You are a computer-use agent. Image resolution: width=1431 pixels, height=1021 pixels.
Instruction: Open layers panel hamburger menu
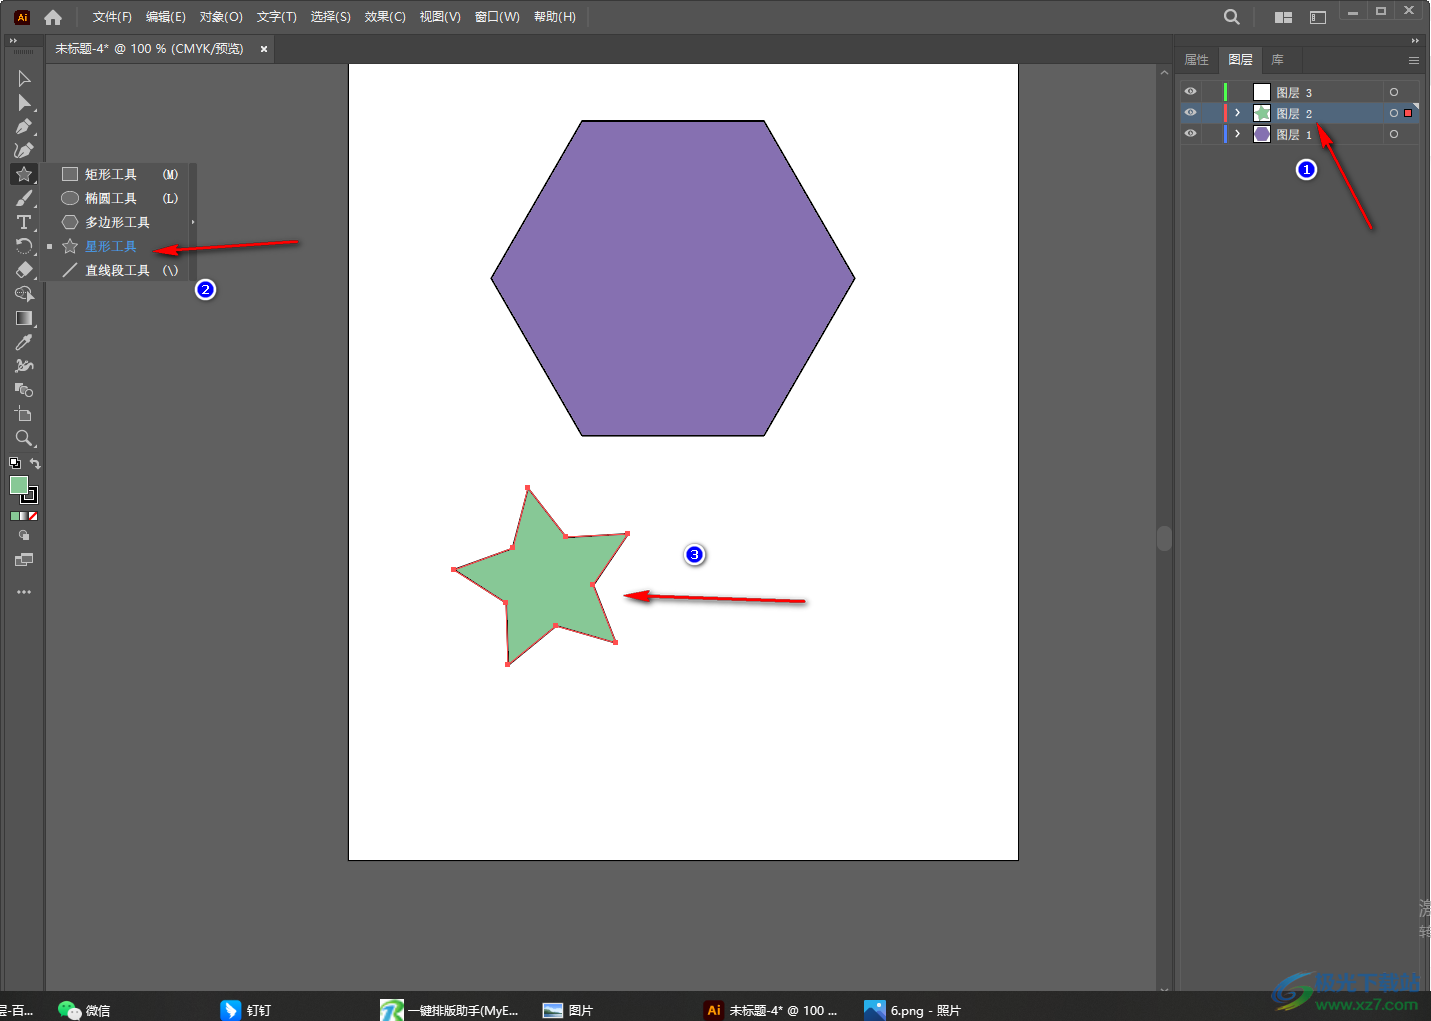pos(1413,60)
